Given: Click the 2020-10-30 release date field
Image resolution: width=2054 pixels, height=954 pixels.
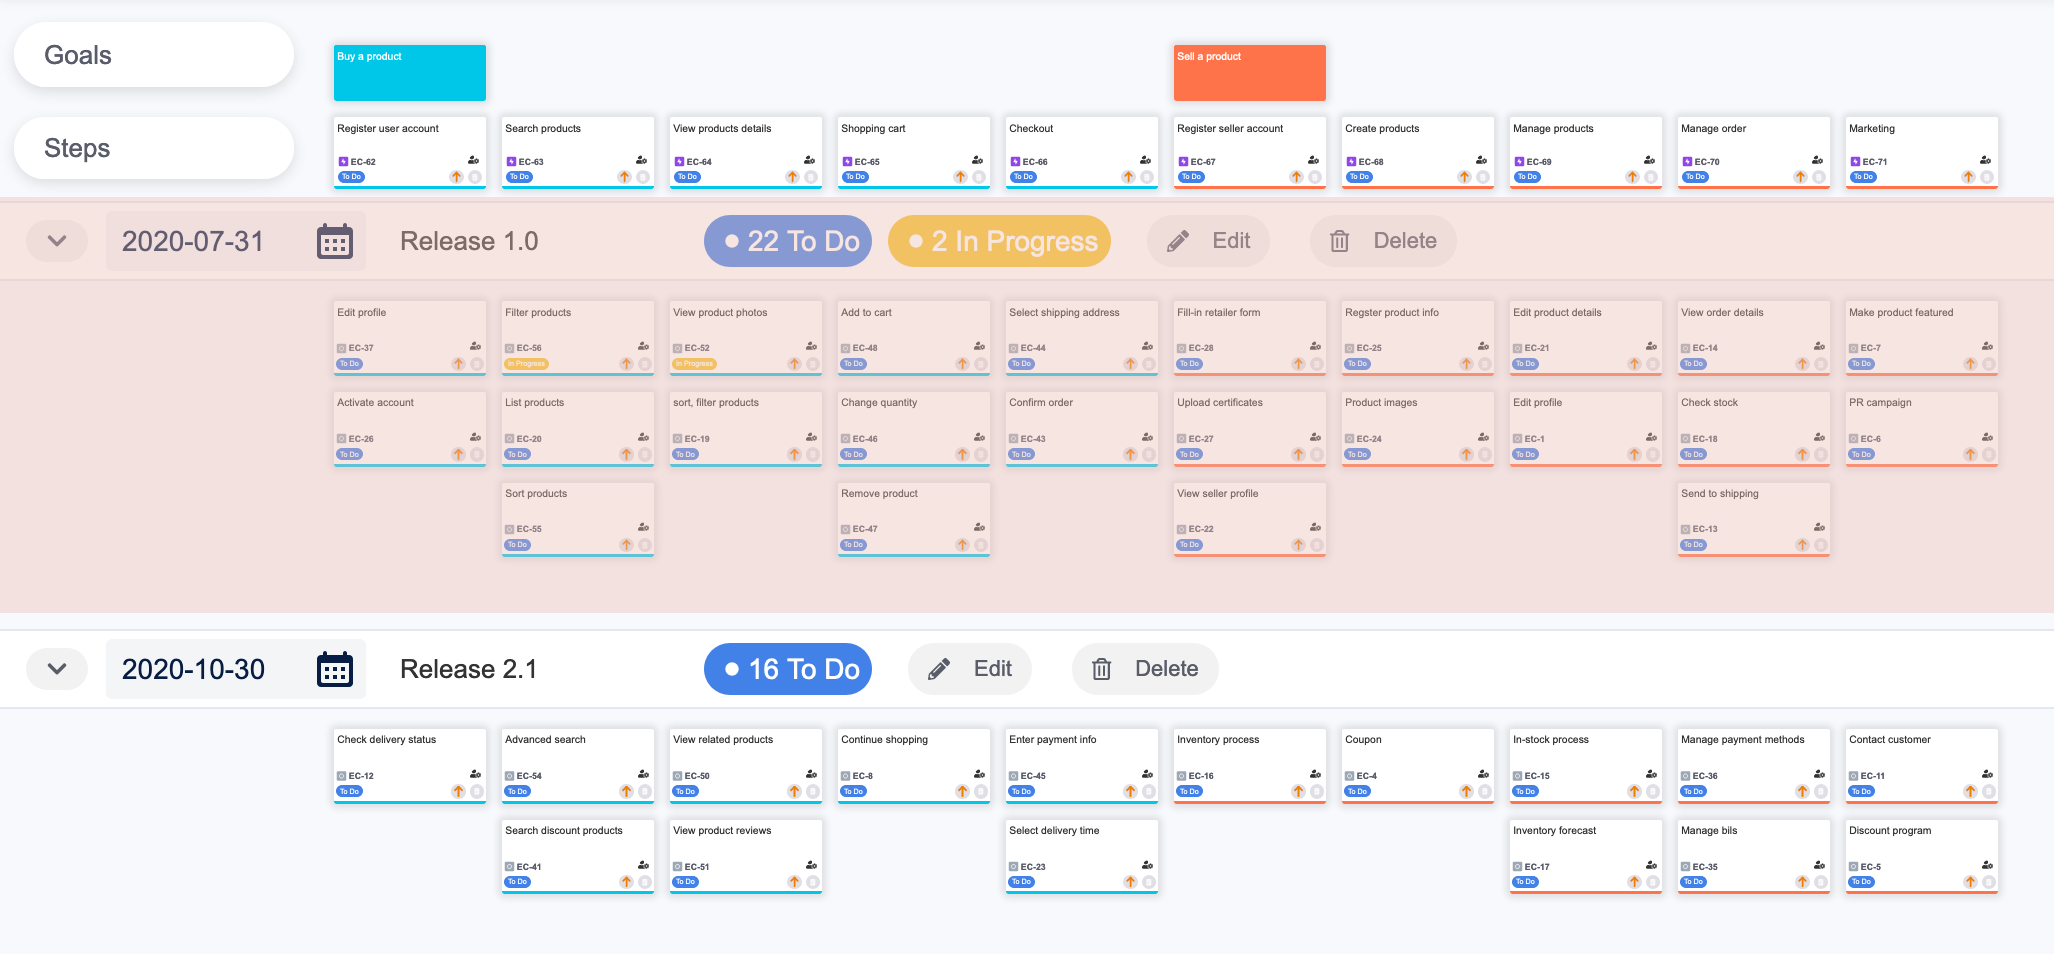Looking at the screenshot, I should tap(196, 668).
